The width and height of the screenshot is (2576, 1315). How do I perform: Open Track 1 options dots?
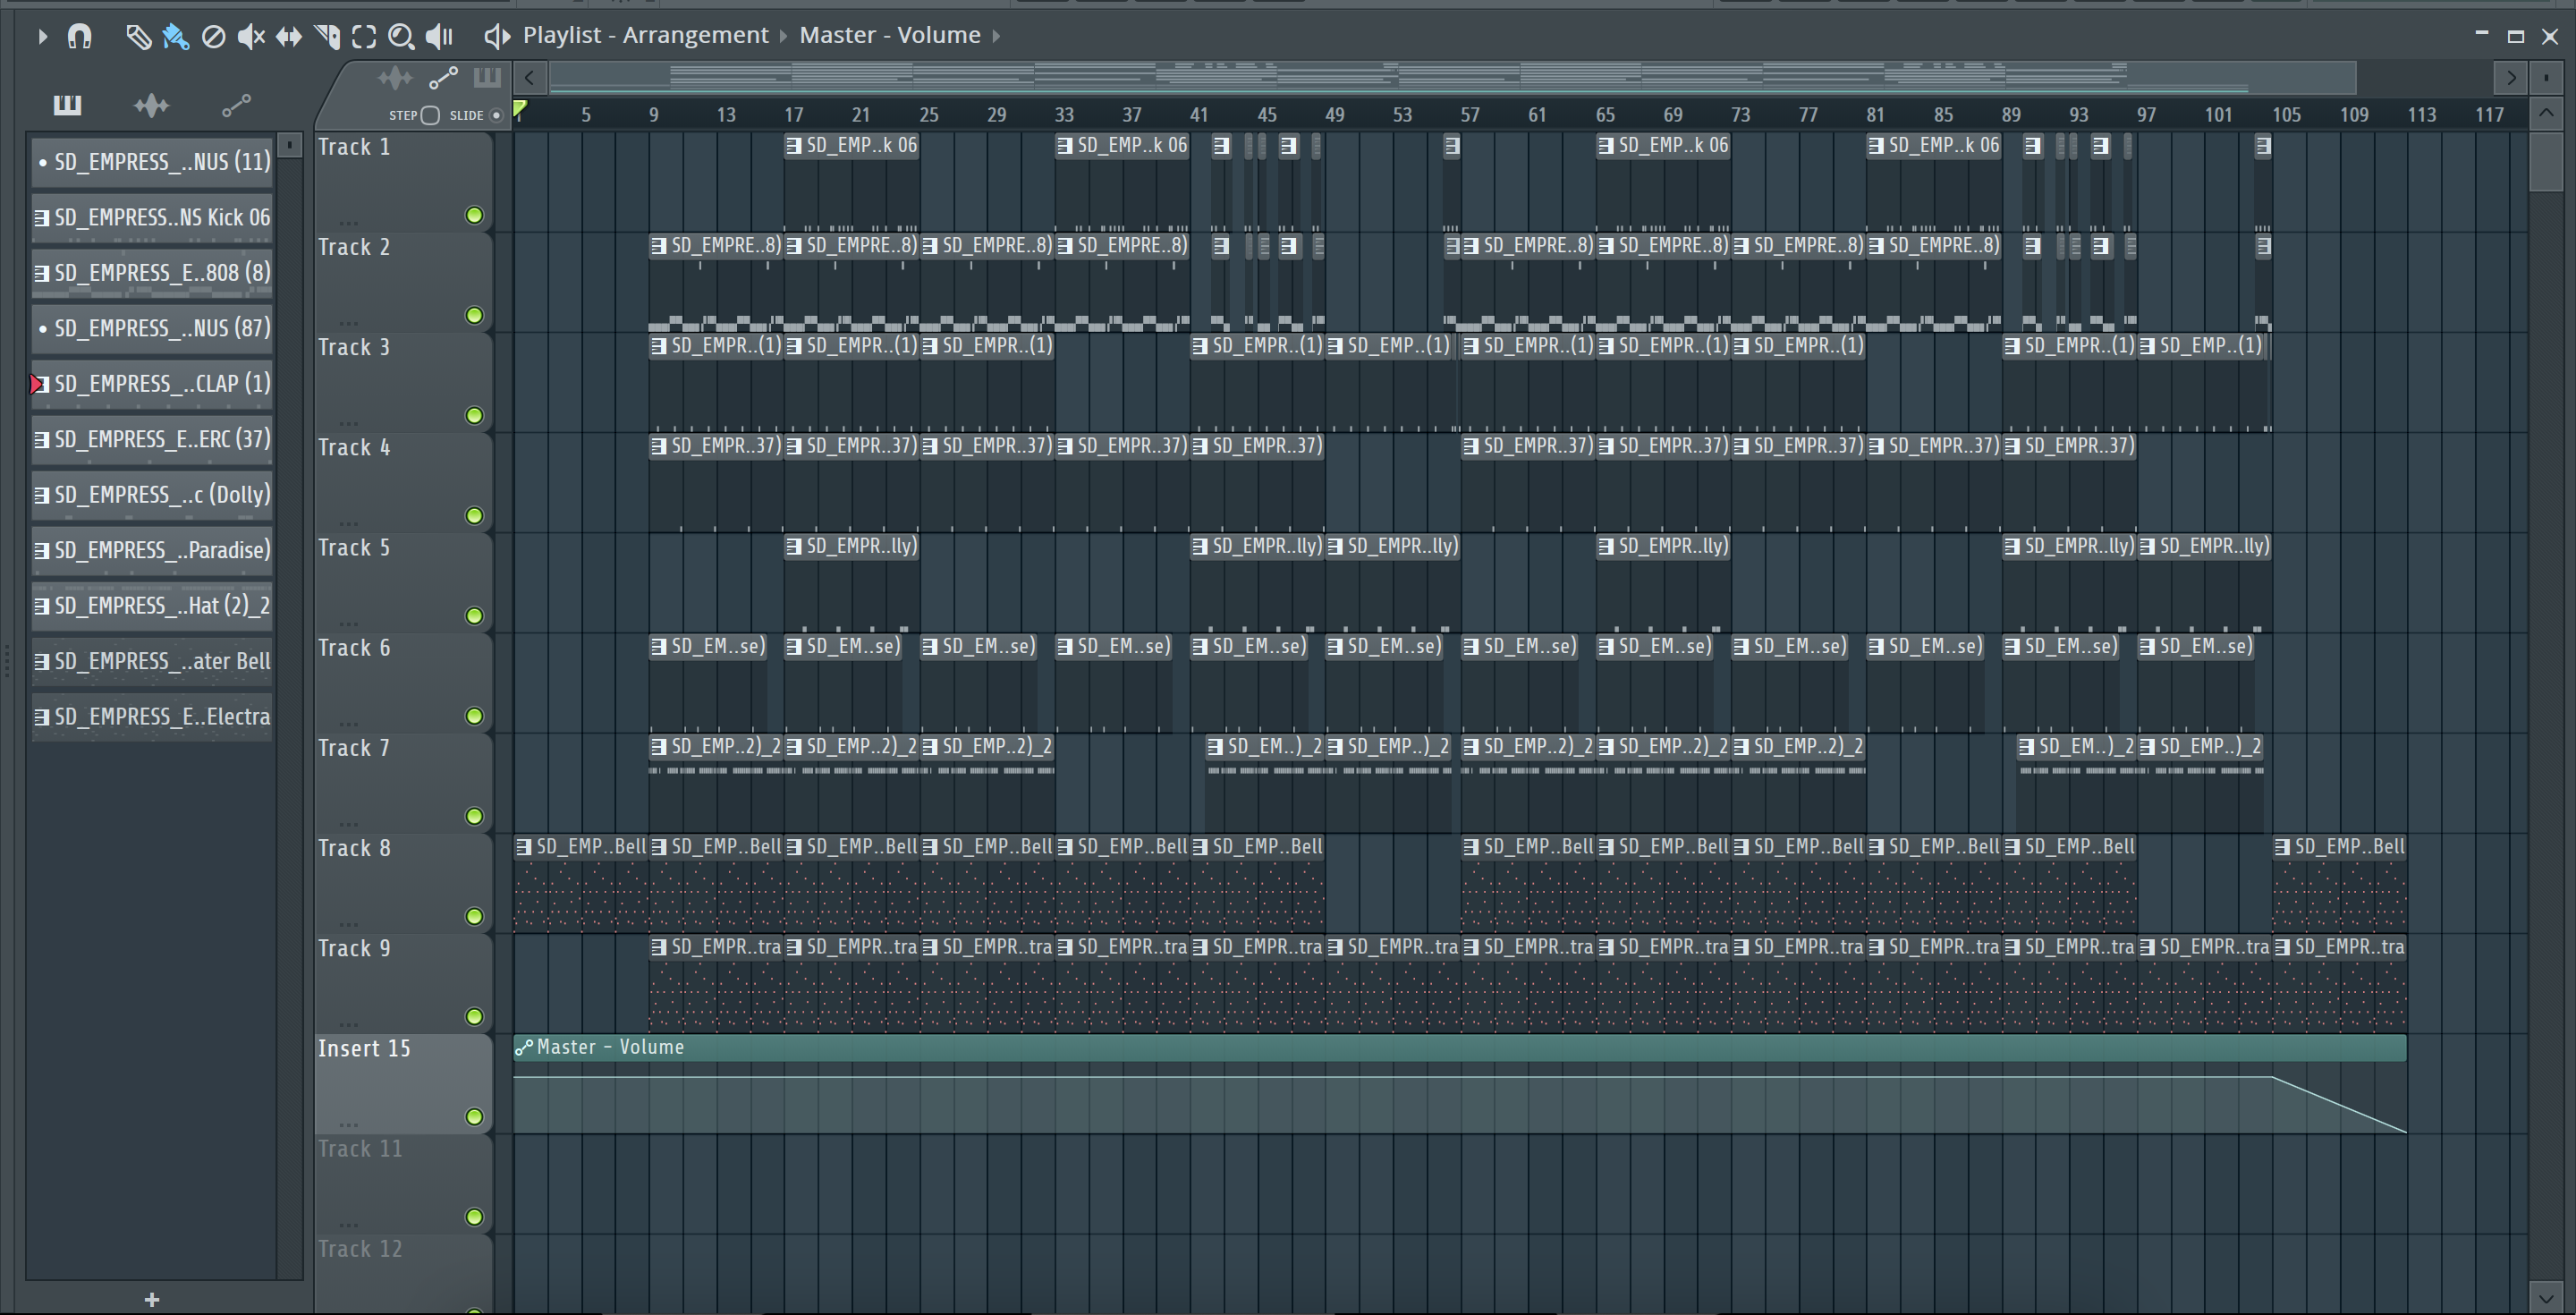348,222
